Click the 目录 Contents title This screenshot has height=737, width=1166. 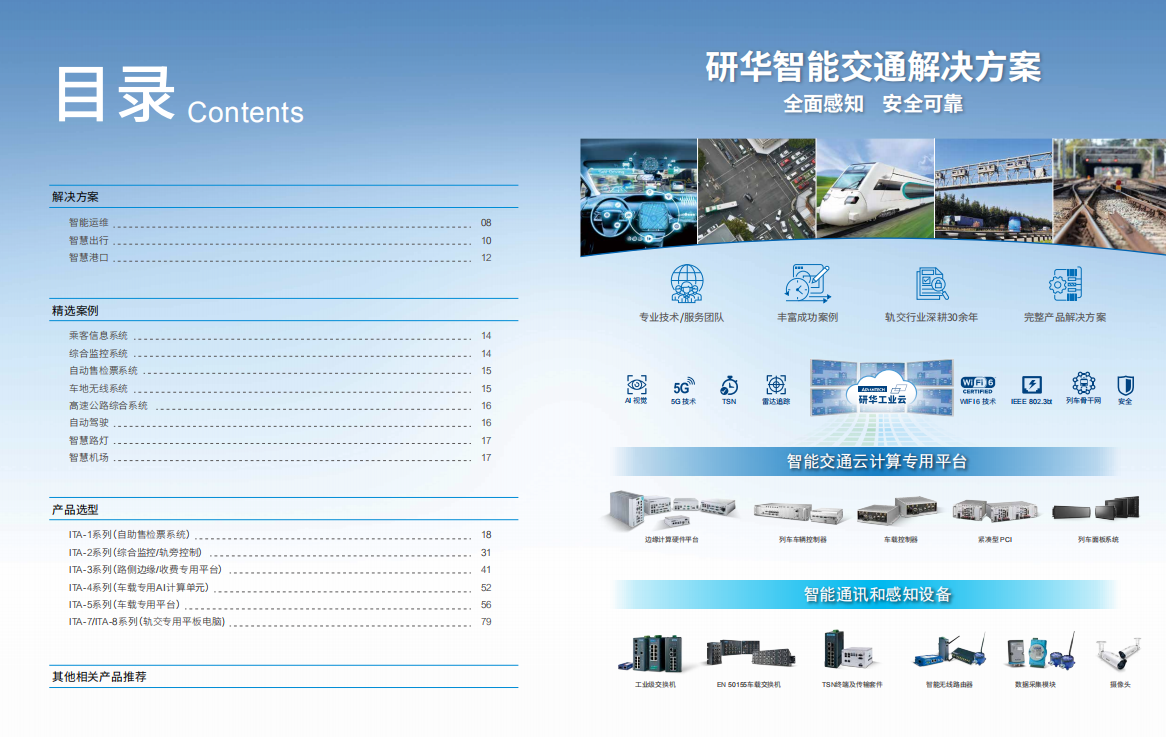tap(179, 94)
